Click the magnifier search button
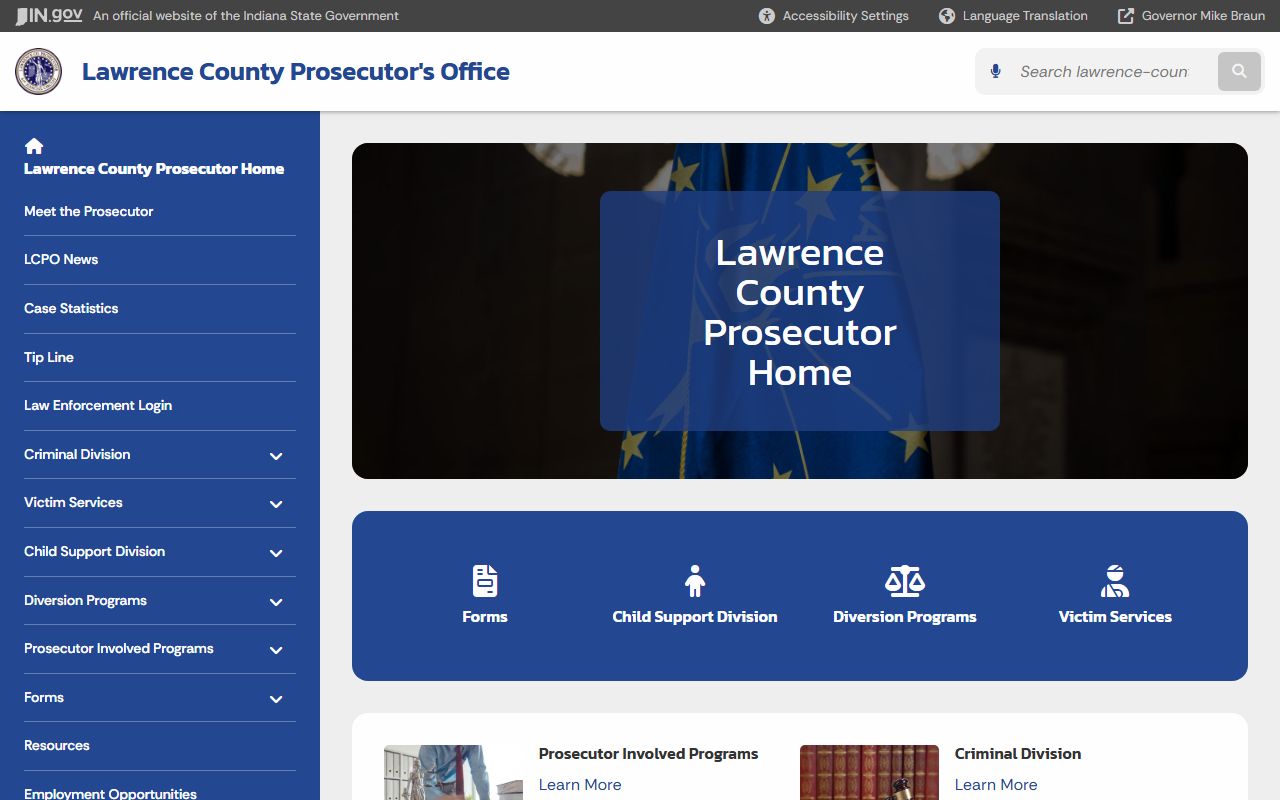The image size is (1280, 800). pos(1239,71)
